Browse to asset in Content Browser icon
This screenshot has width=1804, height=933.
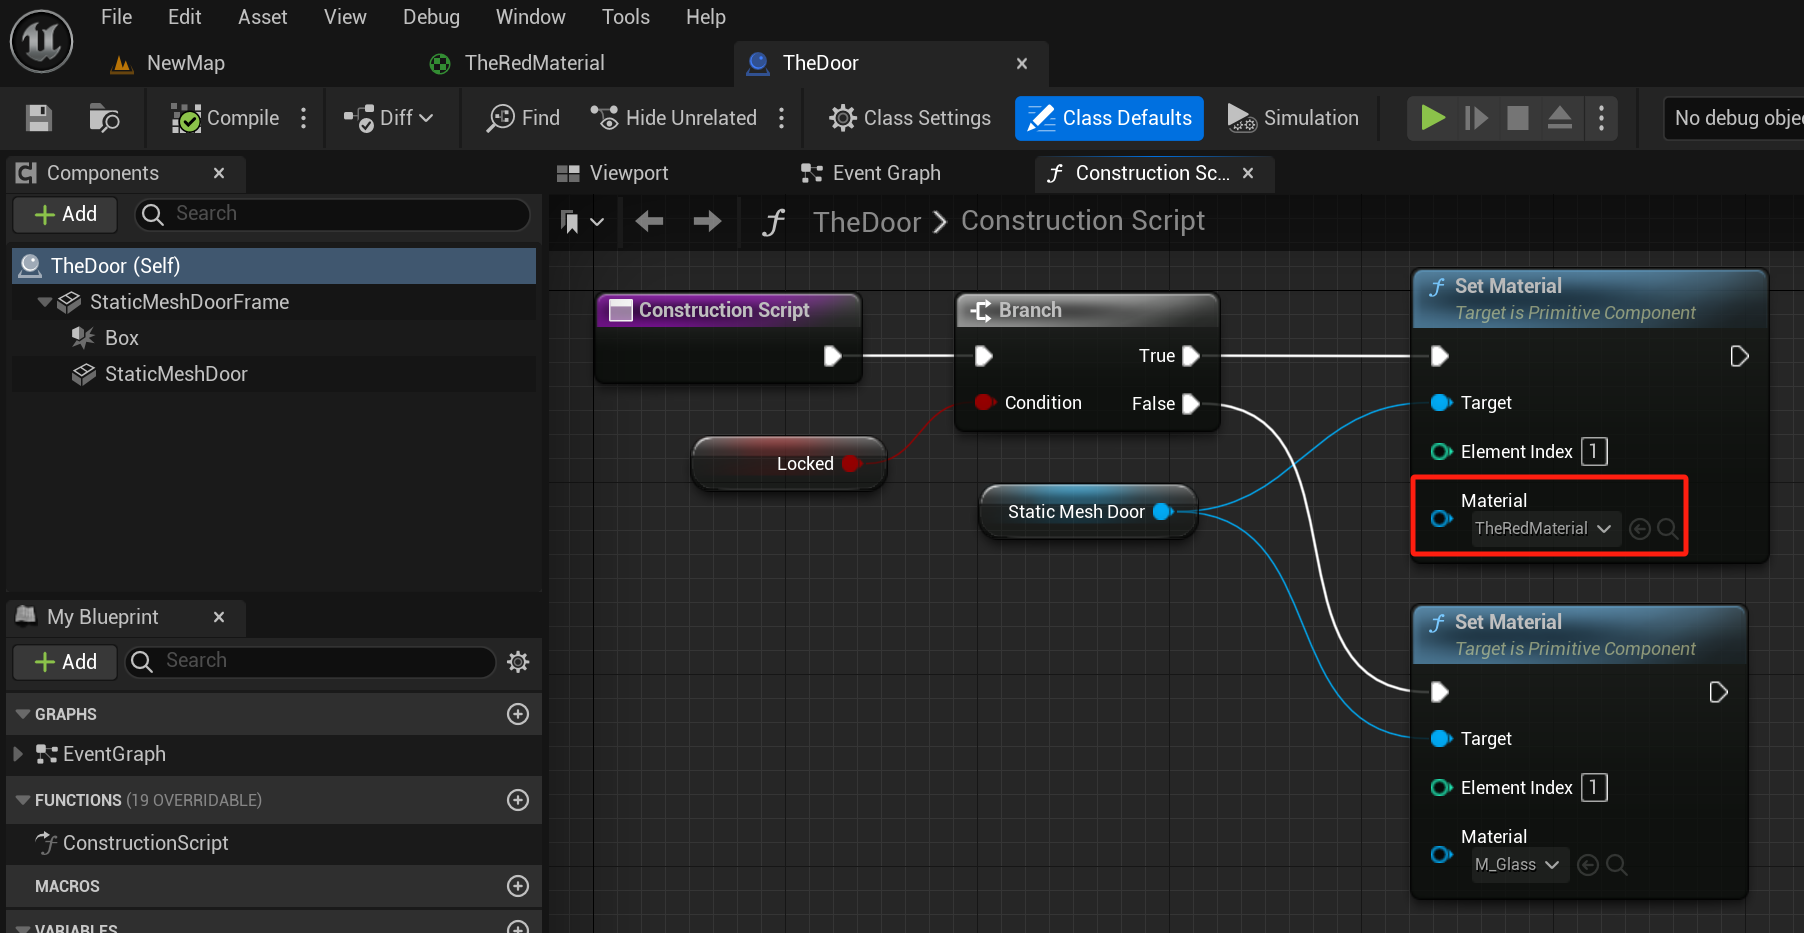[x=104, y=118]
